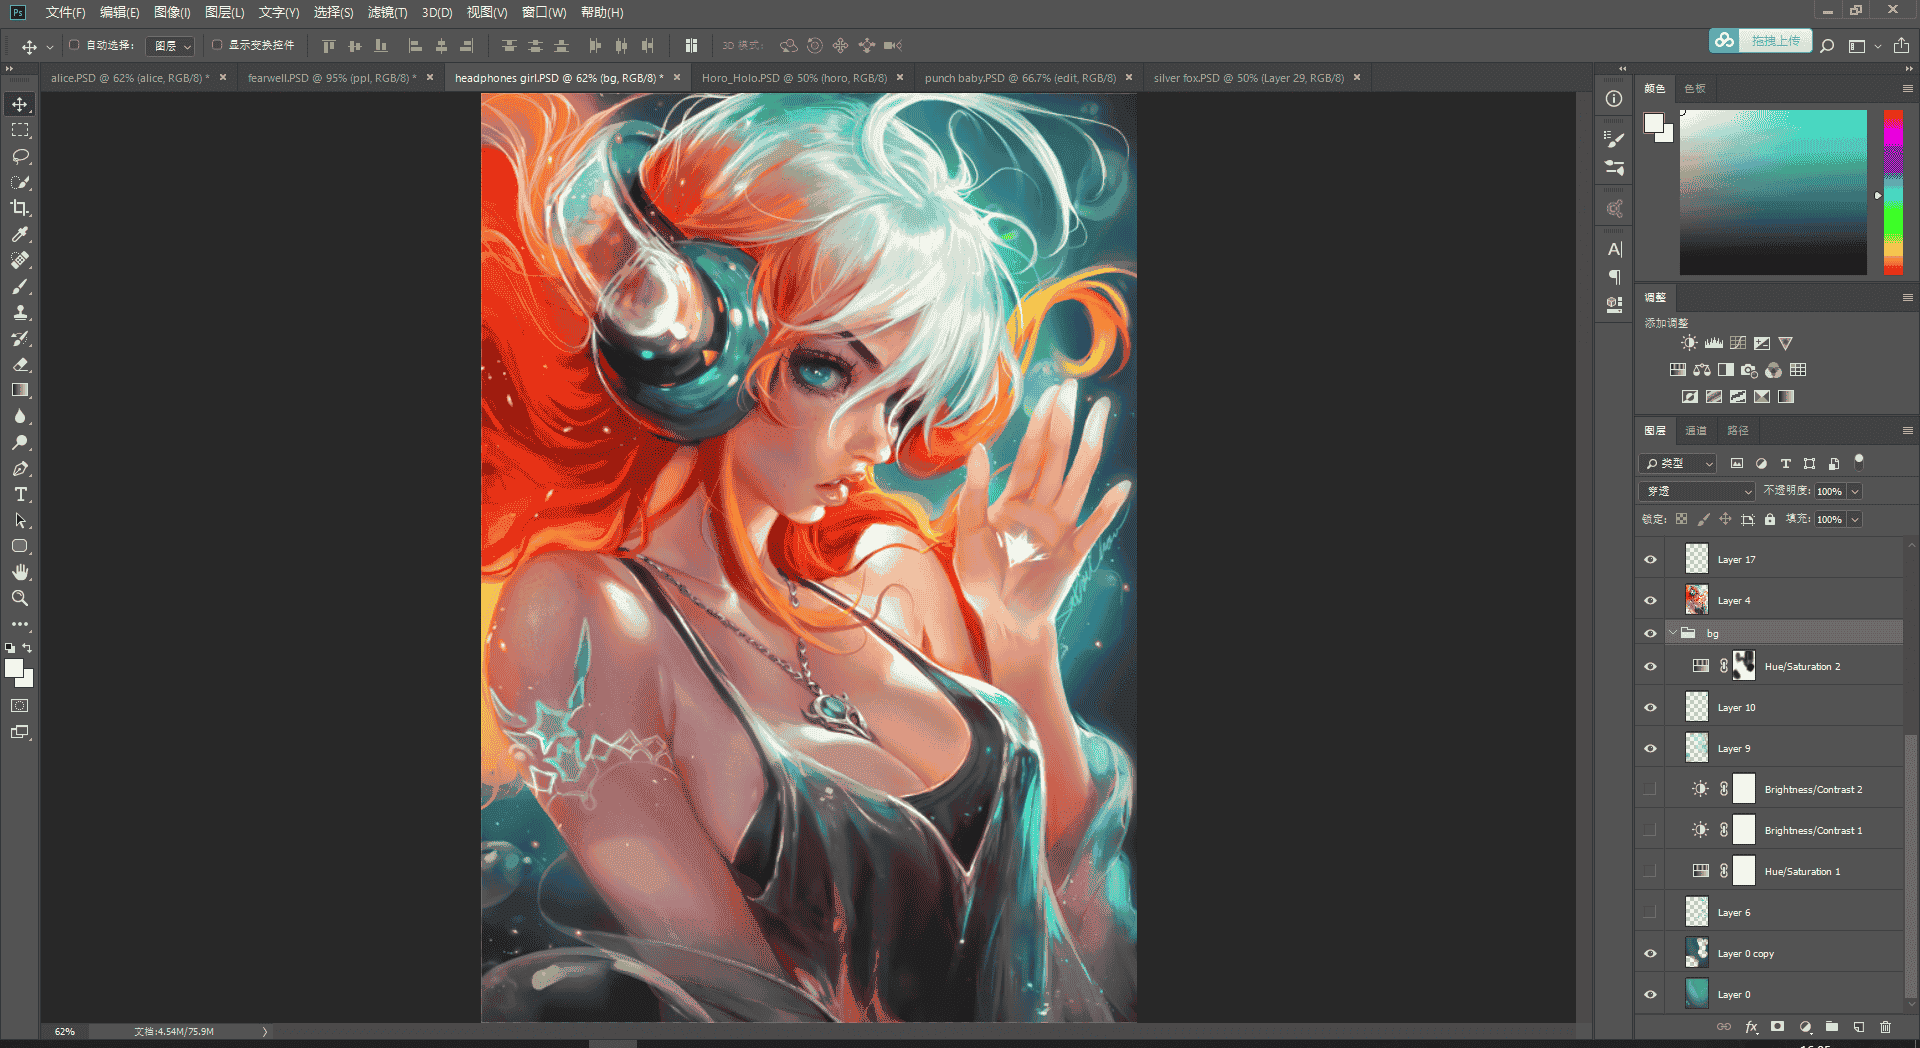Hide Layer 4 with its eye icon

pyautogui.click(x=1650, y=600)
